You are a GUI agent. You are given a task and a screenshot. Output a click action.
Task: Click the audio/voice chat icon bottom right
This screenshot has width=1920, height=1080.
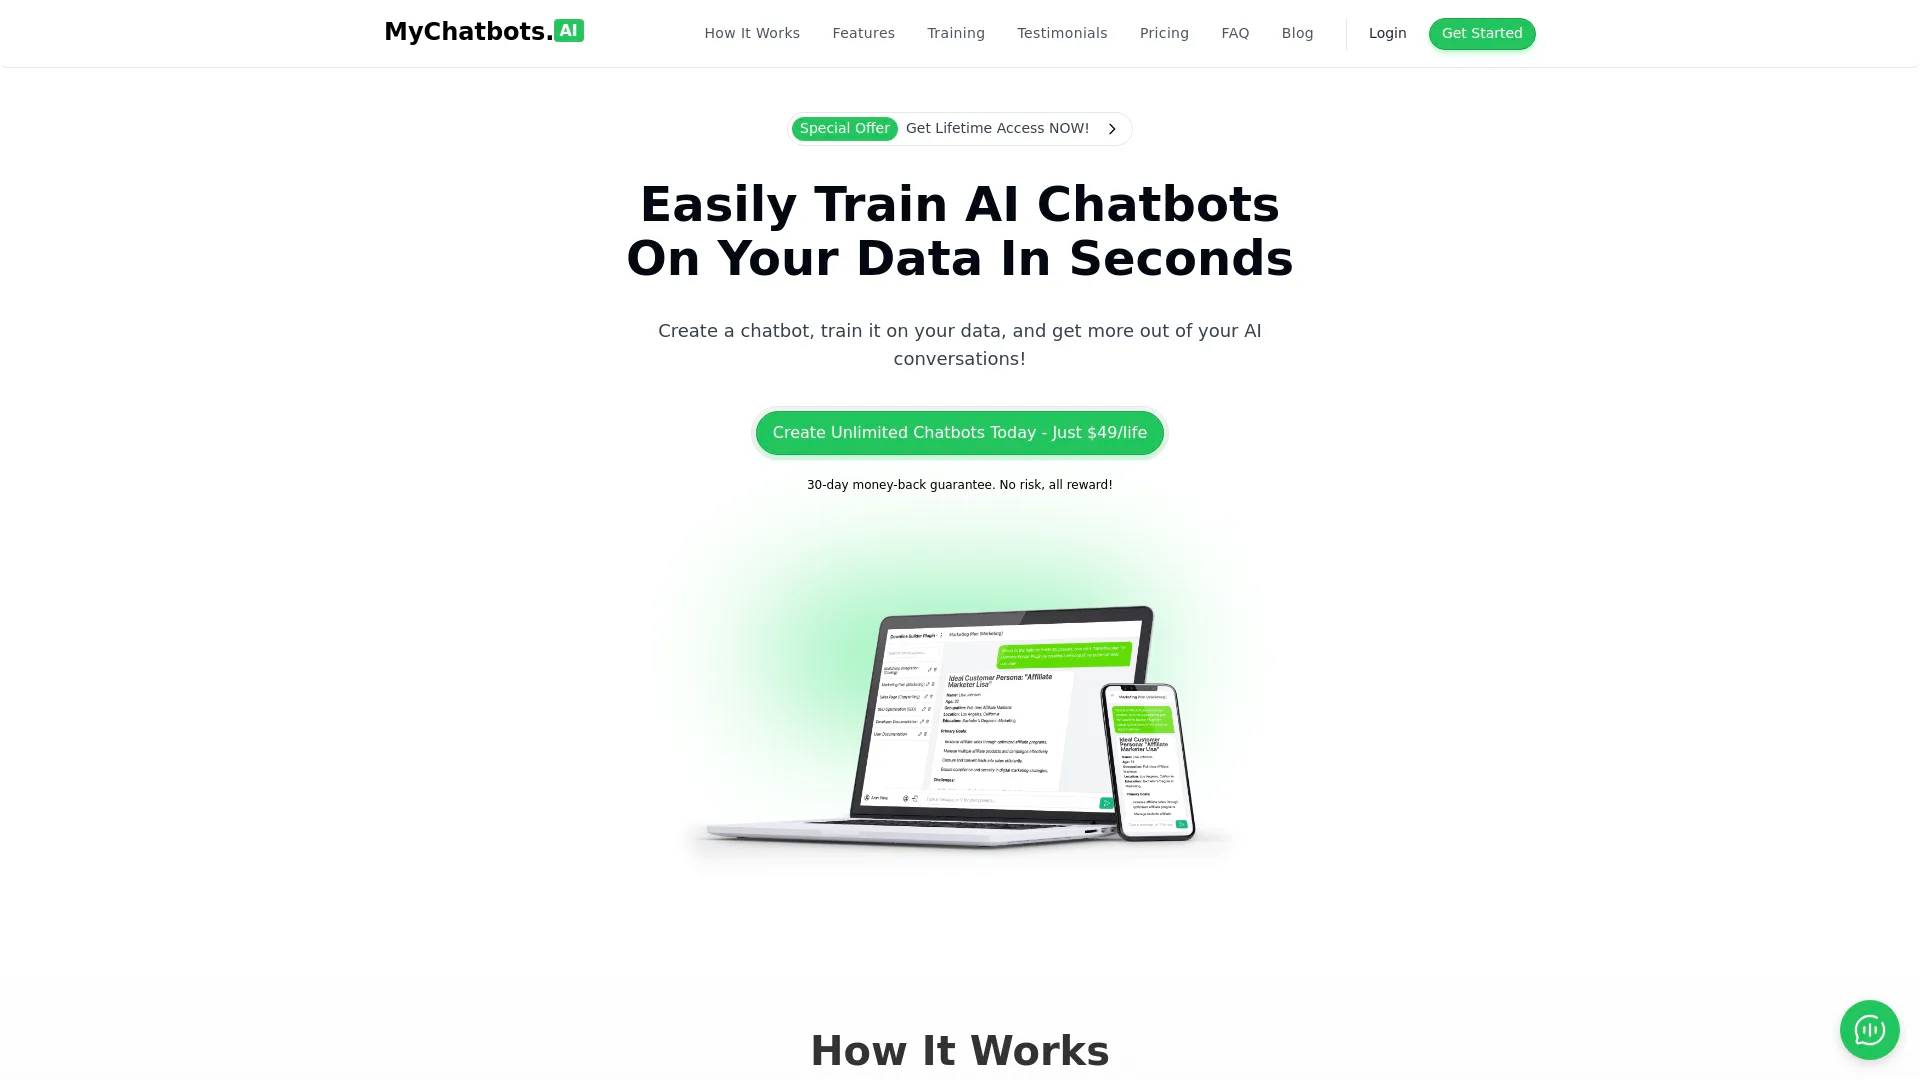click(x=1869, y=1030)
